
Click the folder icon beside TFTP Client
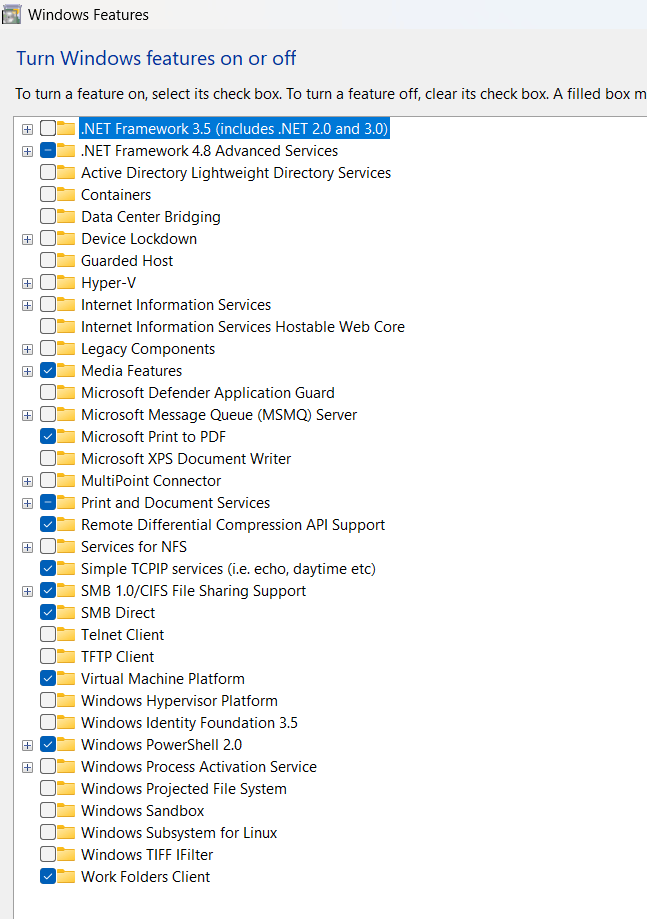point(66,656)
